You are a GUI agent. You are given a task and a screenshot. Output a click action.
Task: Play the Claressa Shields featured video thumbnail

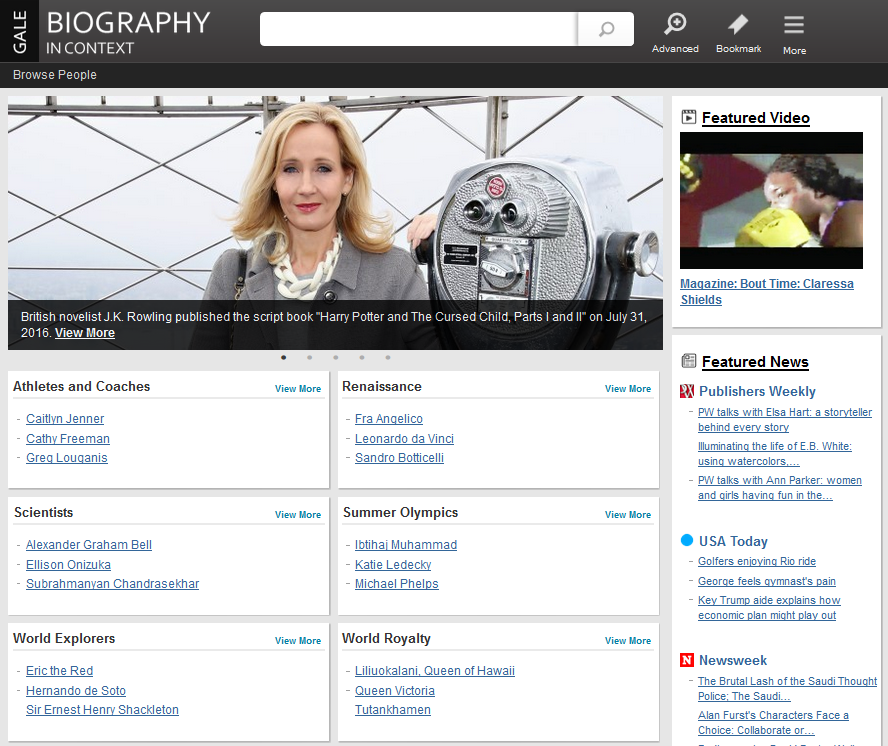point(771,200)
